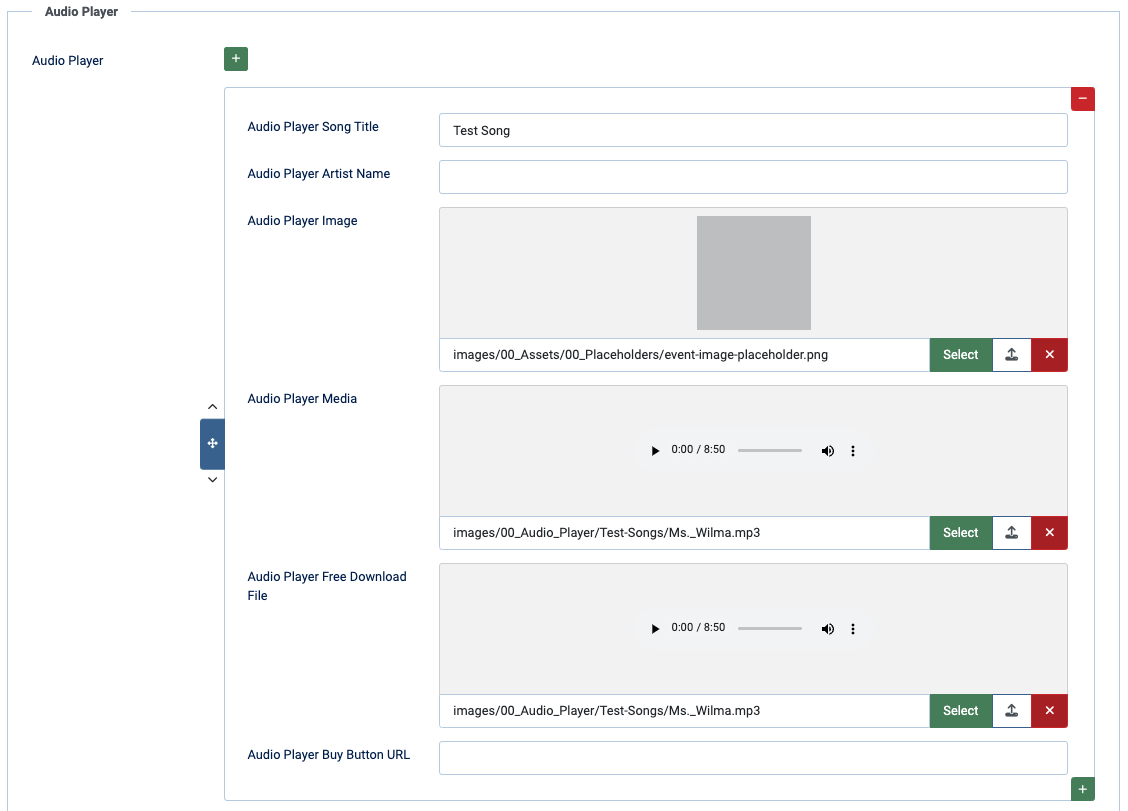
Task: Clear the Audio Player Image path
Action: click(x=1049, y=355)
